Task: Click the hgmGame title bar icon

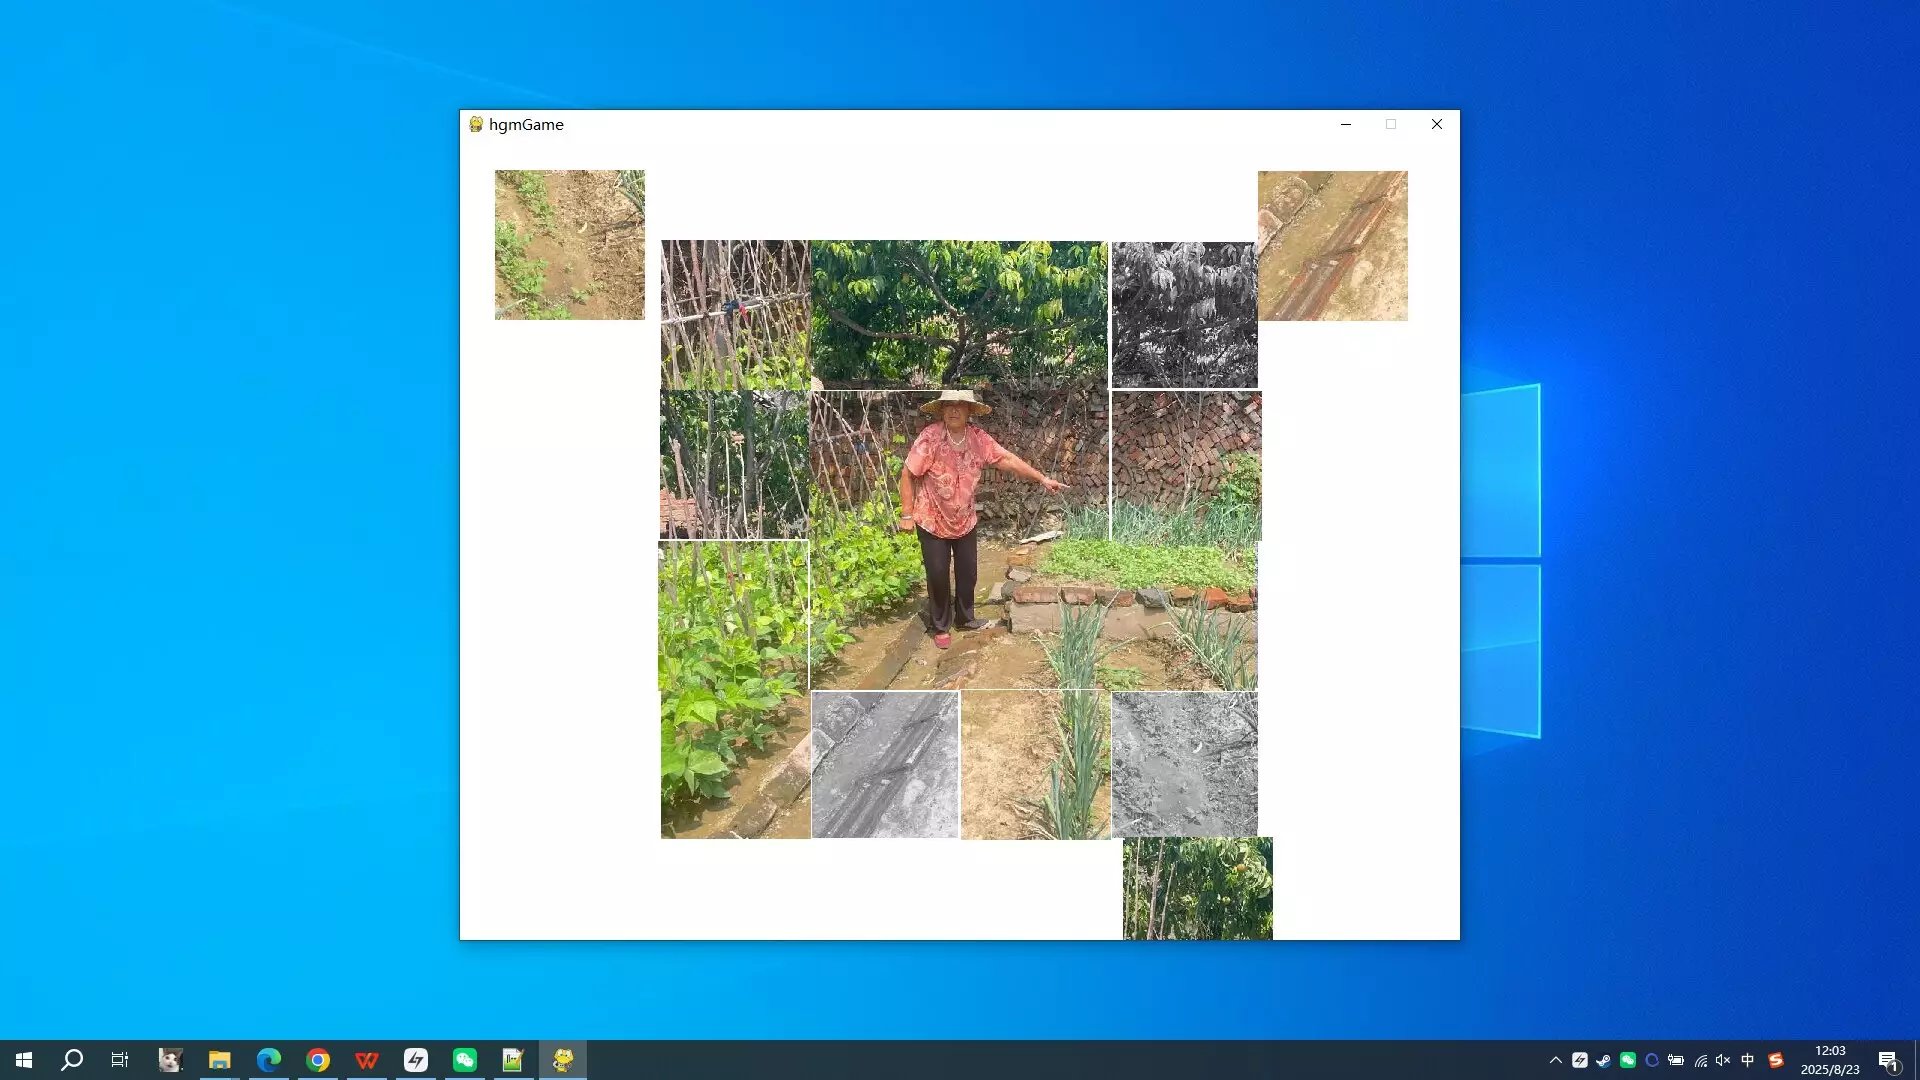Action: coord(476,124)
